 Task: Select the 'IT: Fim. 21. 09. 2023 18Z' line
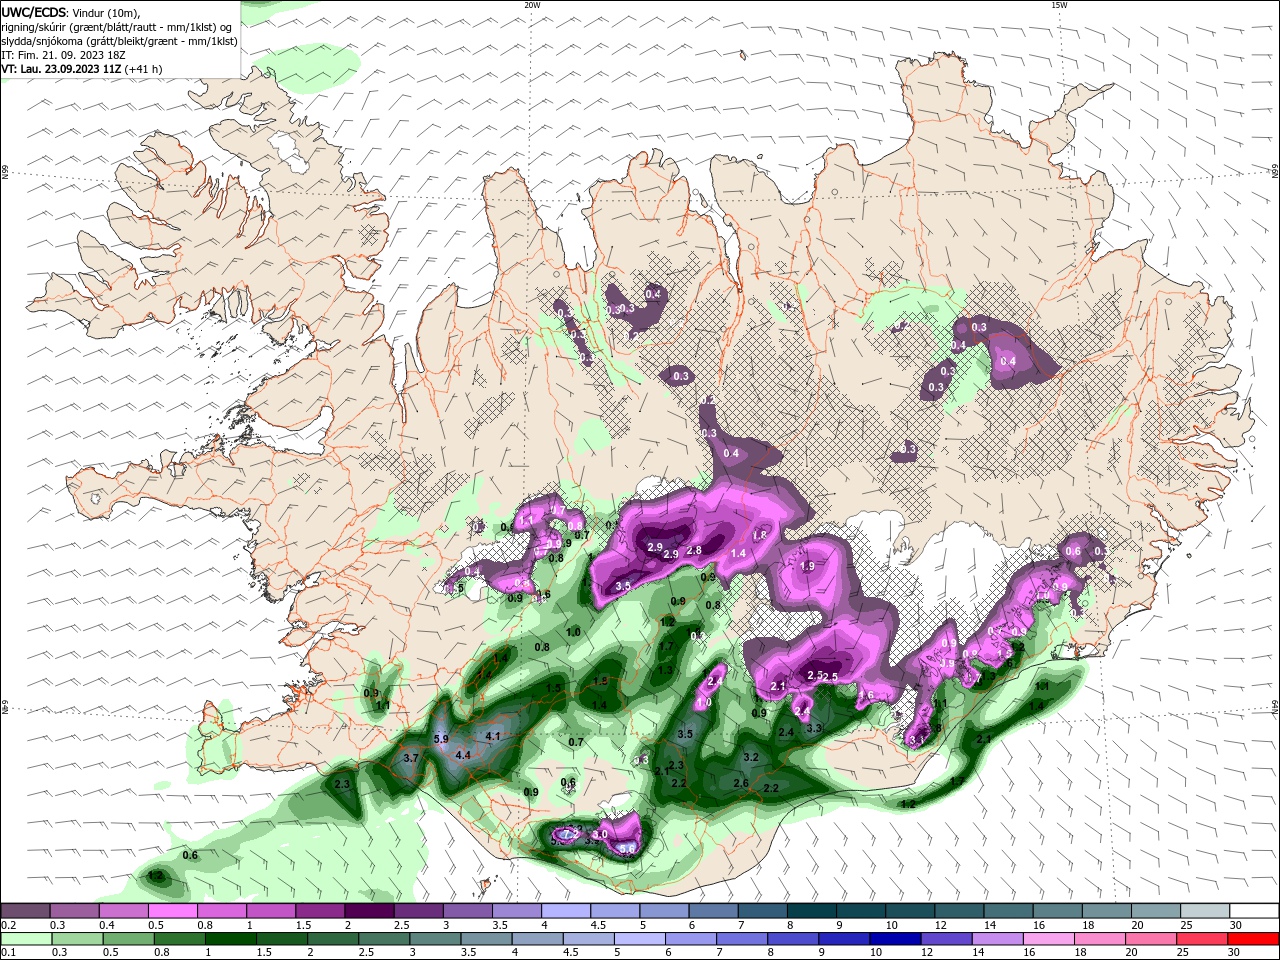click(x=61, y=55)
